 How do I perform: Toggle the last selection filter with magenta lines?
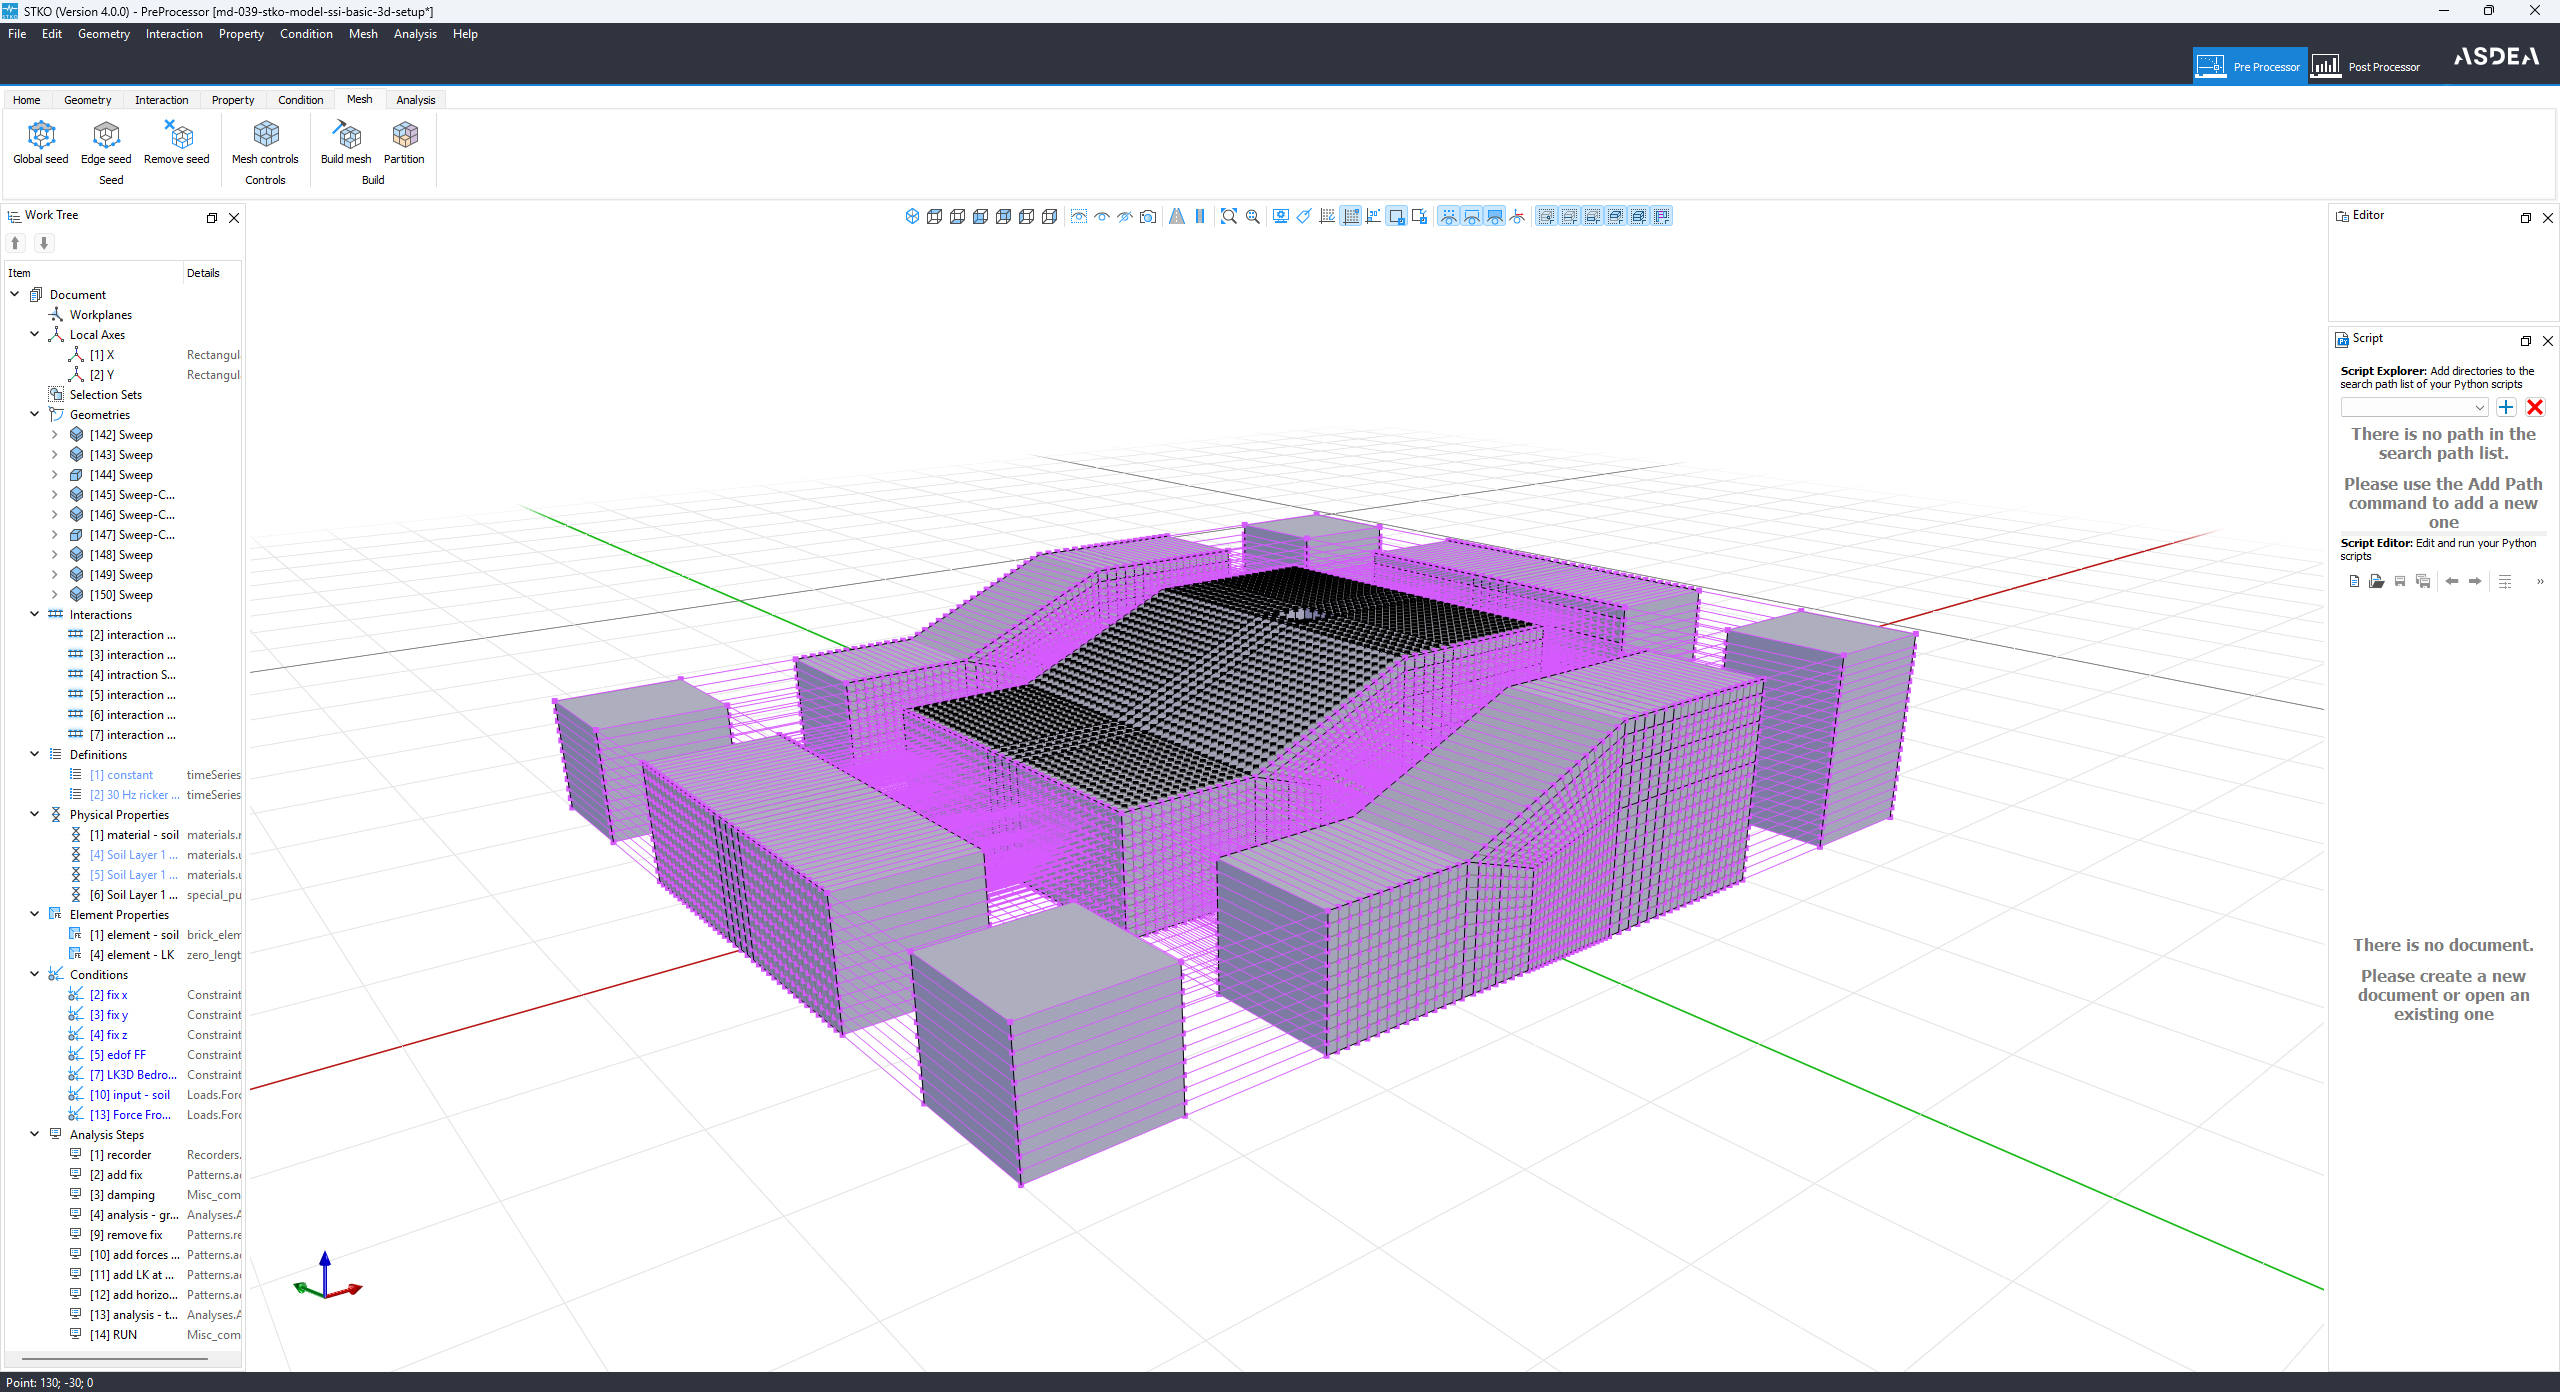coord(1662,216)
